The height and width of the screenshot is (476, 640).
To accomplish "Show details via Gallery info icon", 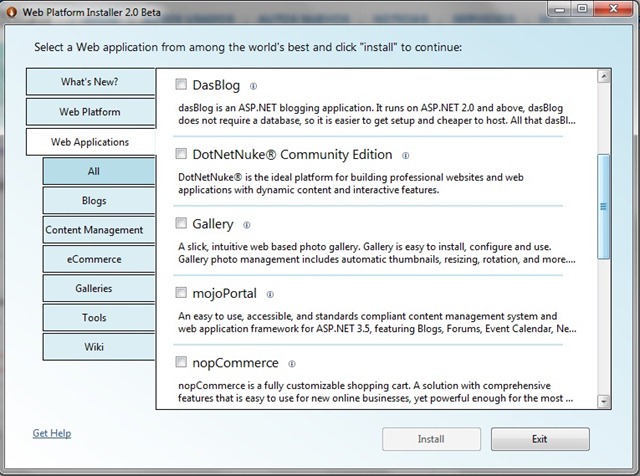I will tap(247, 225).
